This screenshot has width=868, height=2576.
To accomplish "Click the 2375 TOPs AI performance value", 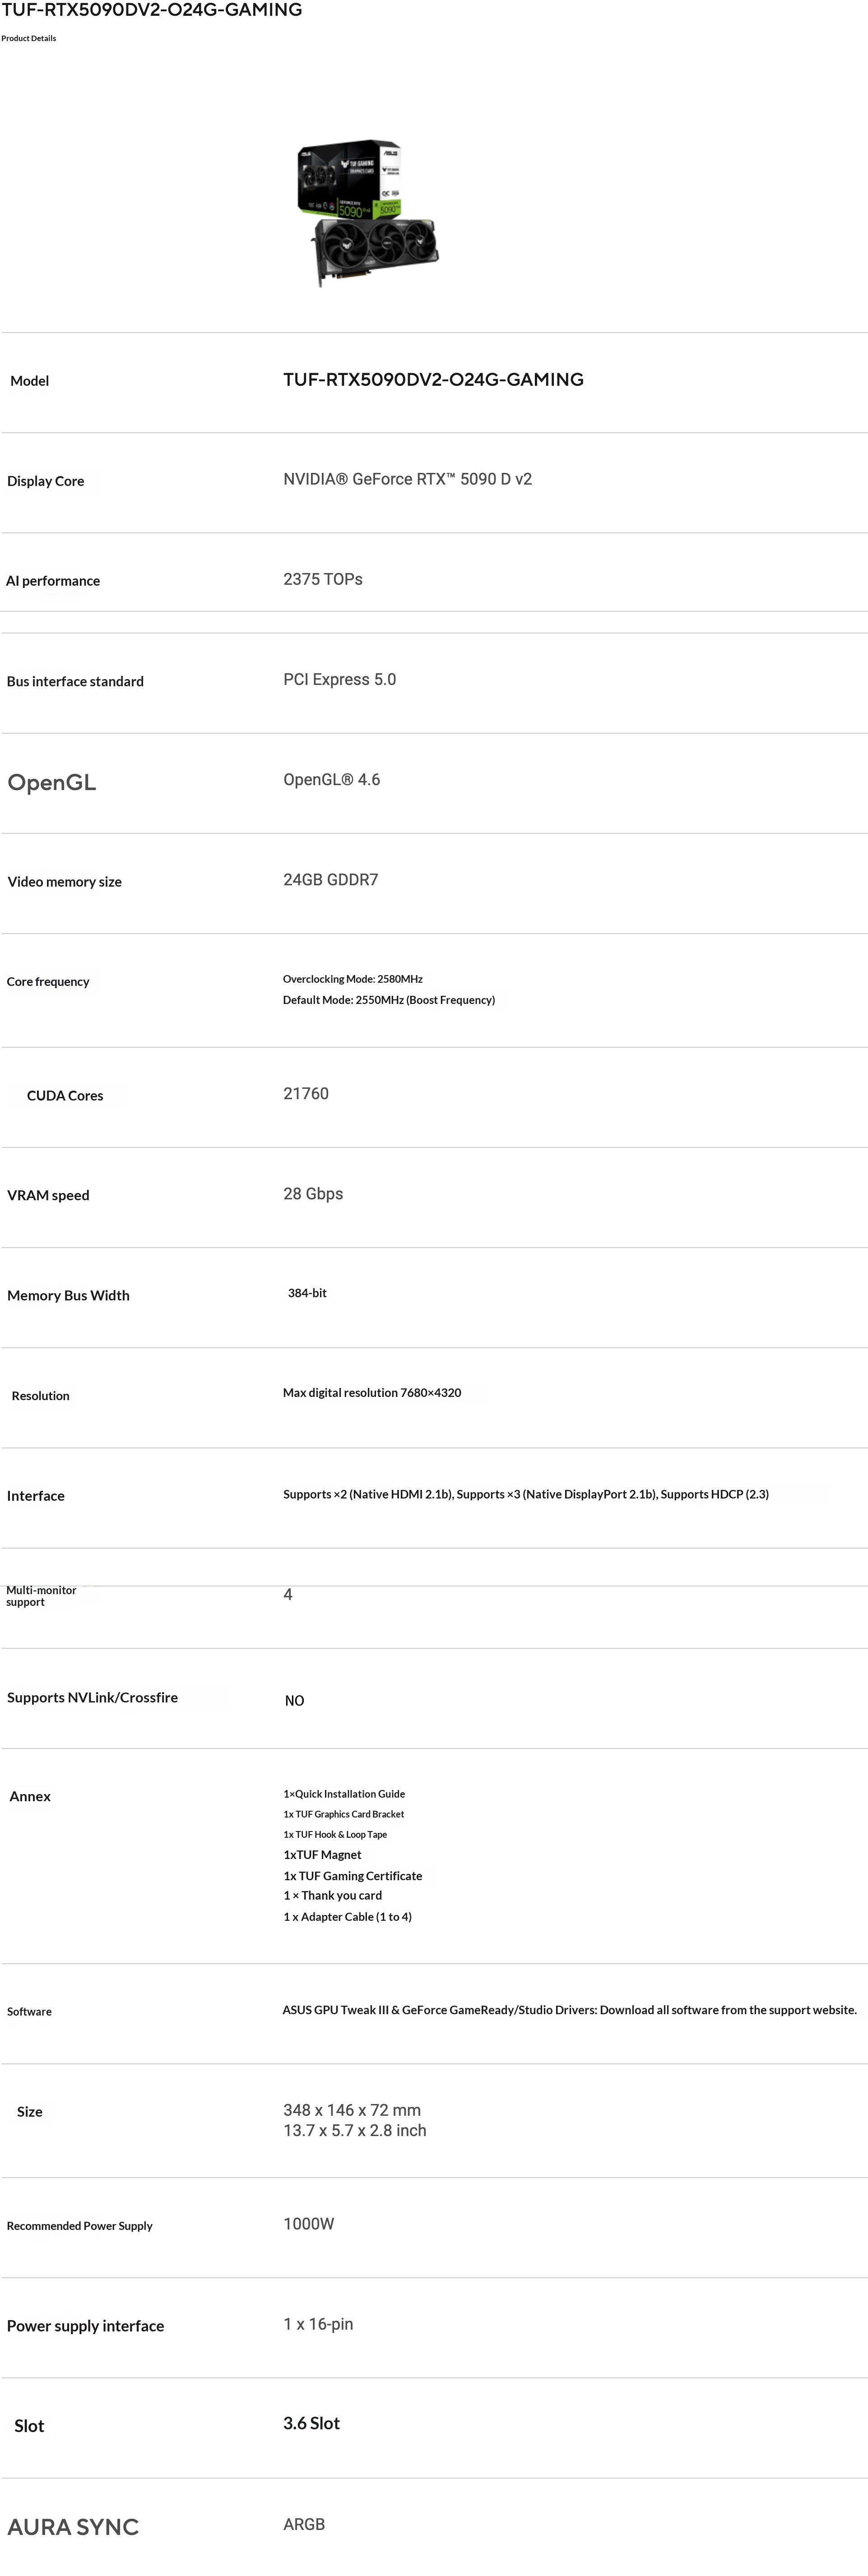I will click(322, 580).
